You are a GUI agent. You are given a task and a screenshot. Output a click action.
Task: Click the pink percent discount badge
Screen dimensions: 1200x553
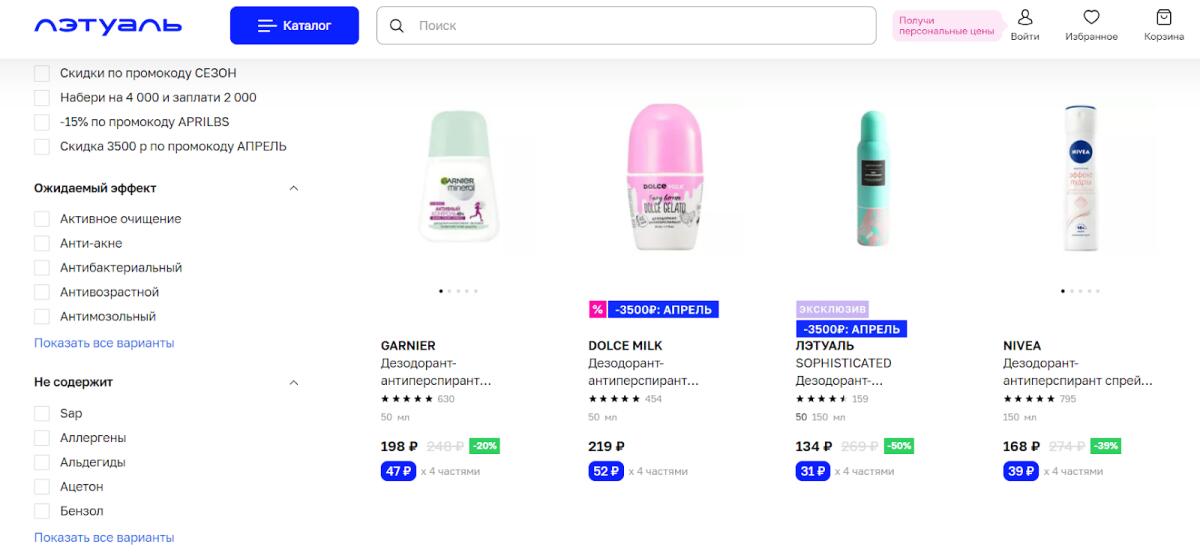pyautogui.click(x=597, y=310)
